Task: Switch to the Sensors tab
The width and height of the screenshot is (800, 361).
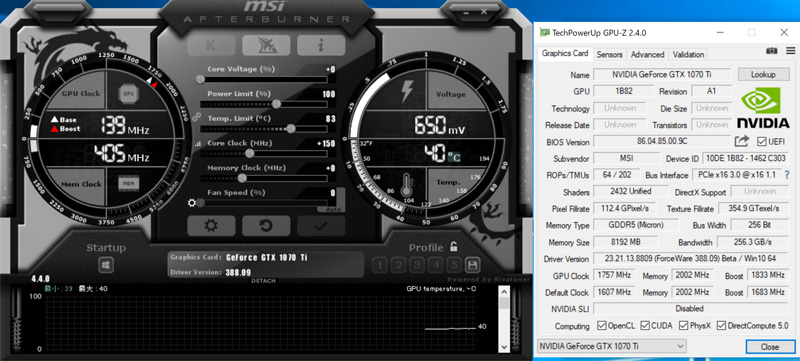Action: point(609,54)
